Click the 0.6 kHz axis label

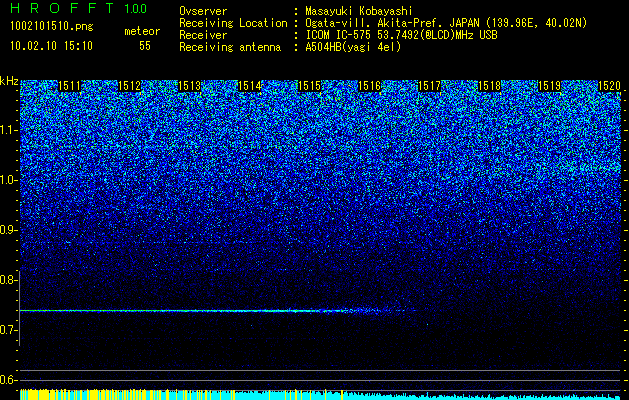point(9,380)
